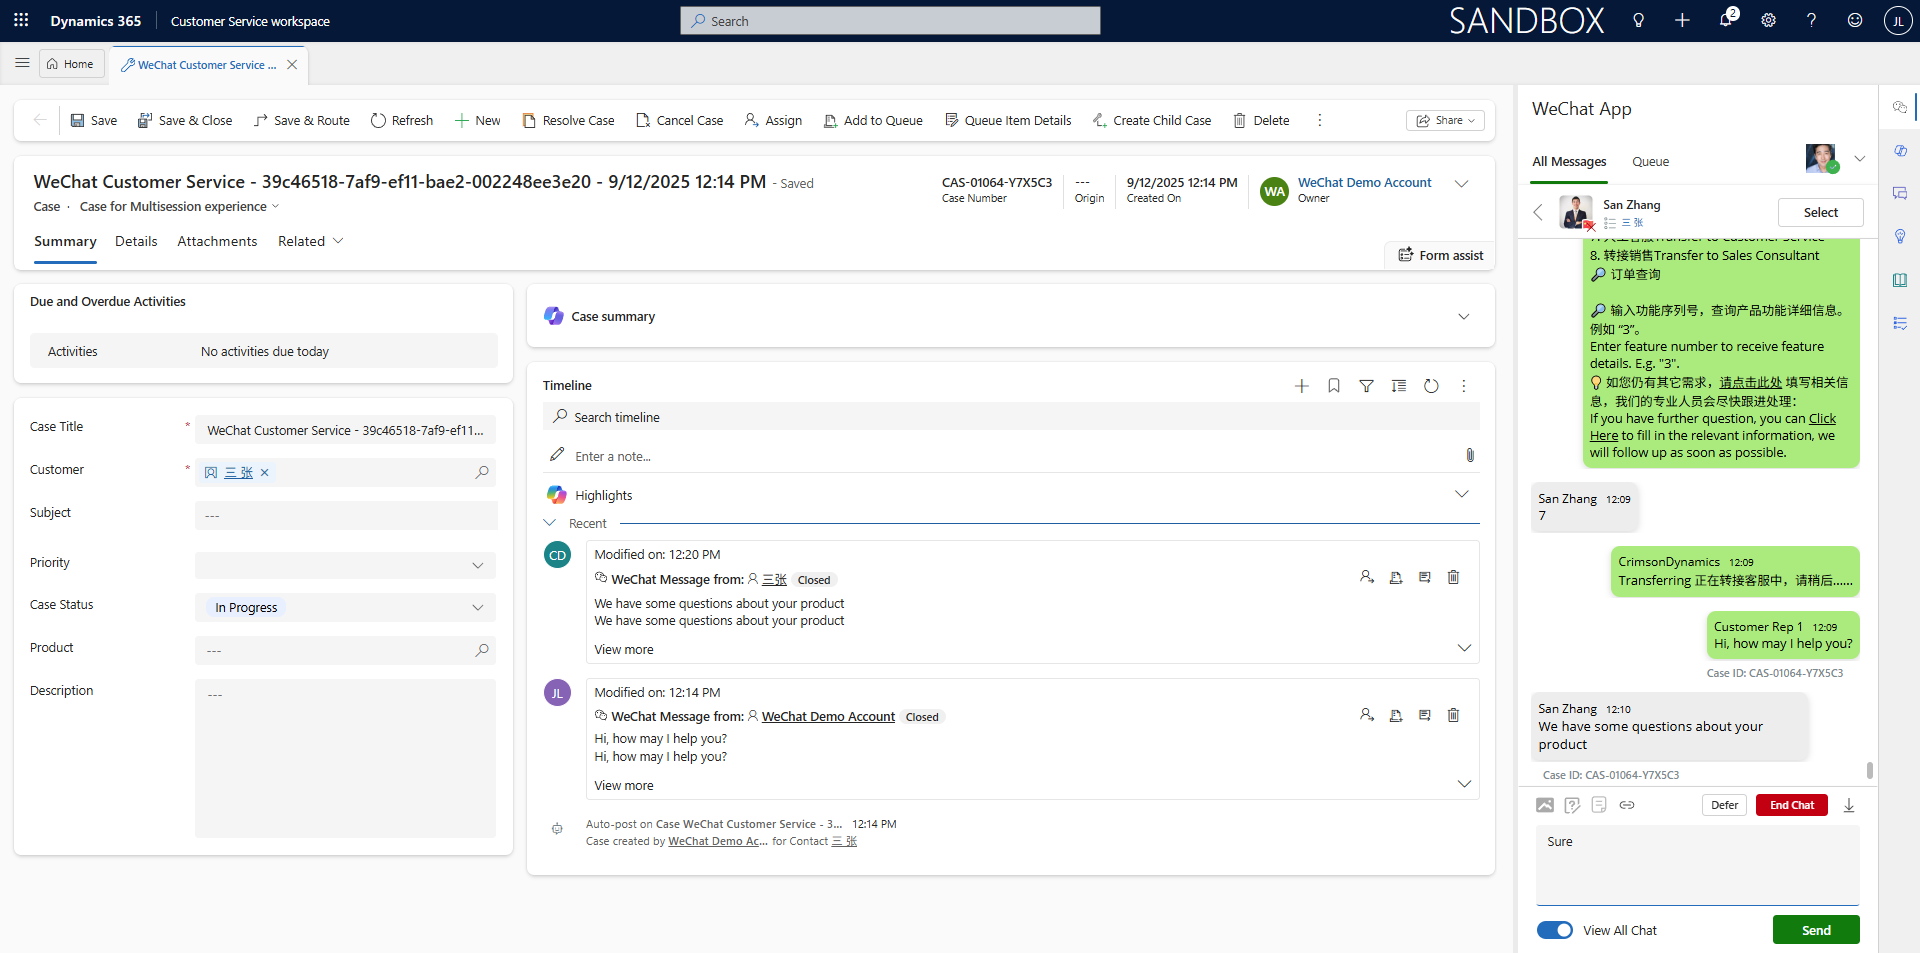Click the red End Chat button
Screen dimensions: 1920x953
pos(1791,806)
